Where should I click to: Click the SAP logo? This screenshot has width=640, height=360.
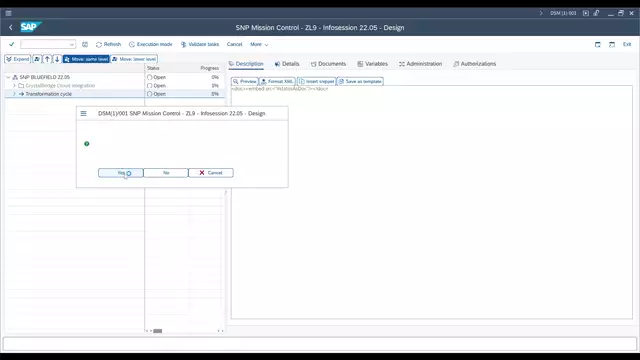tap(31, 27)
